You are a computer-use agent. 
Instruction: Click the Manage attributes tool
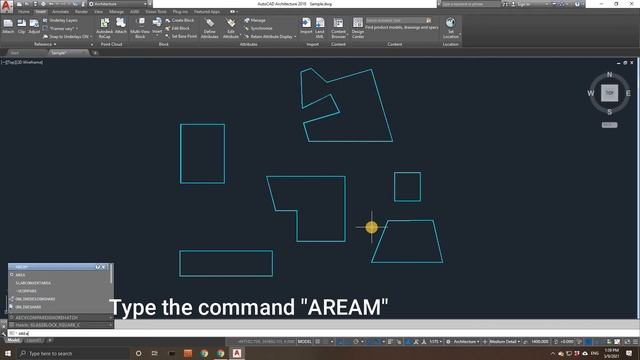pyautogui.click(x=255, y=20)
